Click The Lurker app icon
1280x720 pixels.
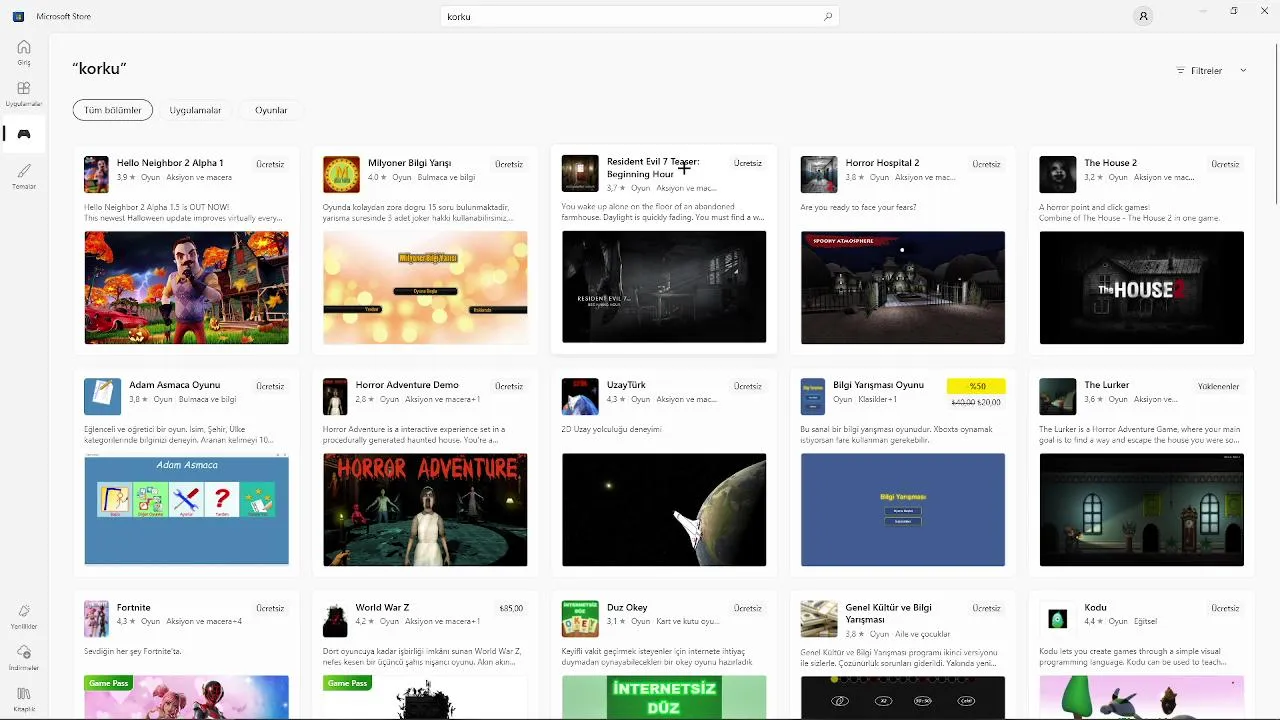pos(1058,396)
